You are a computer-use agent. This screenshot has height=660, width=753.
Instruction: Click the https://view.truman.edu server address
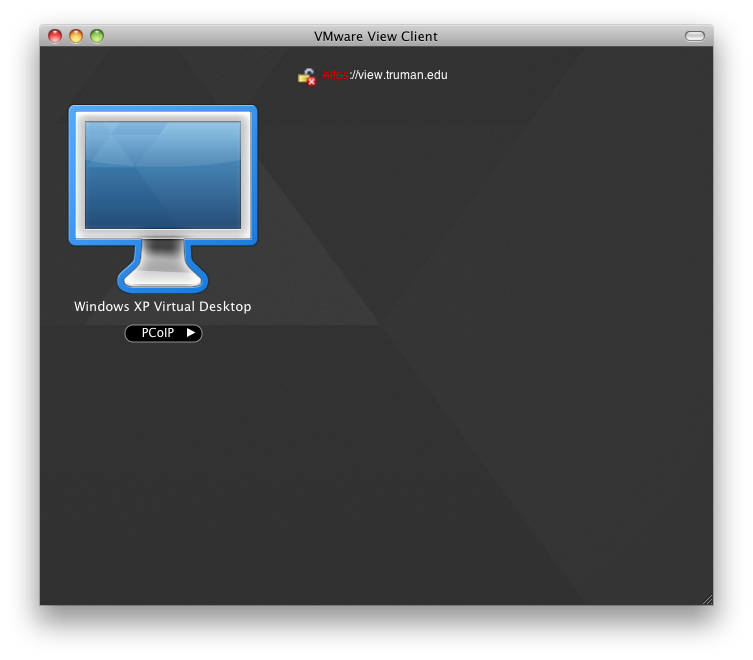tap(385, 75)
